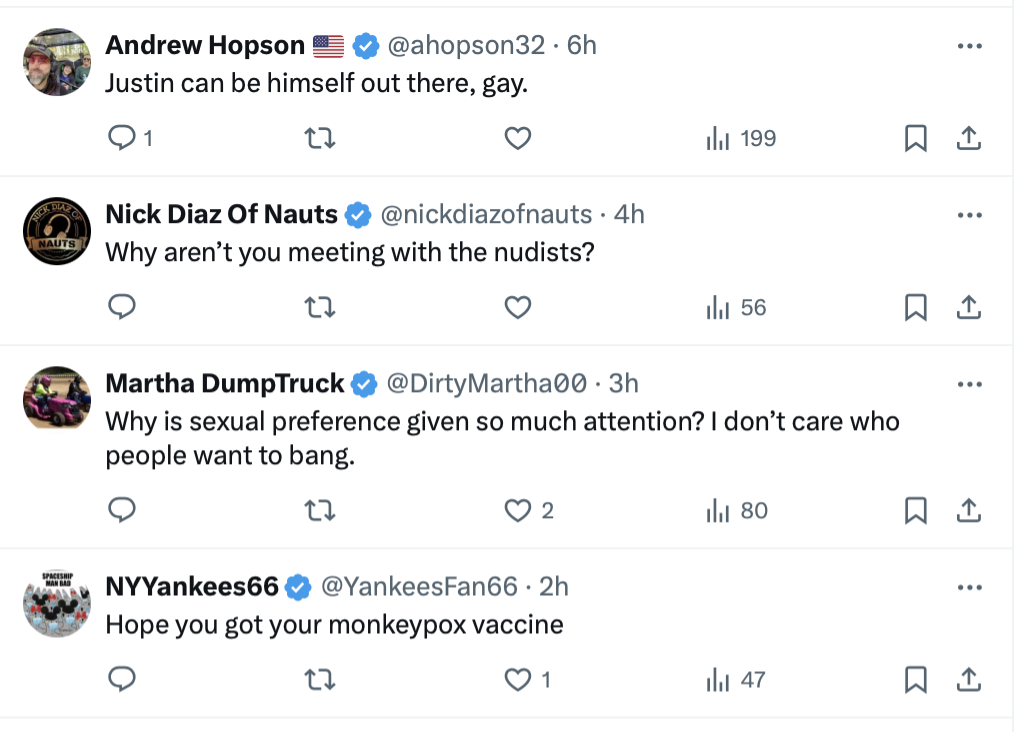View analytics for Andrew Hopson's tweet
The height and width of the screenshot is (732, 1026).
click(x=741, y=139)
